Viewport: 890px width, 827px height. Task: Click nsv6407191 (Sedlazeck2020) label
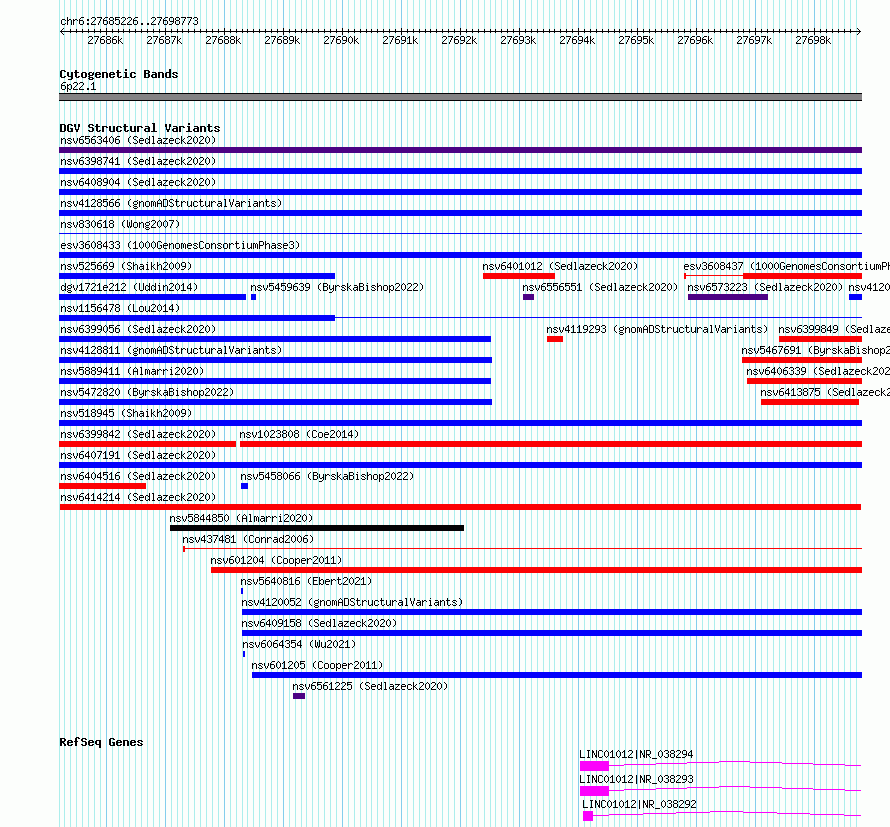tap(138, 455)
